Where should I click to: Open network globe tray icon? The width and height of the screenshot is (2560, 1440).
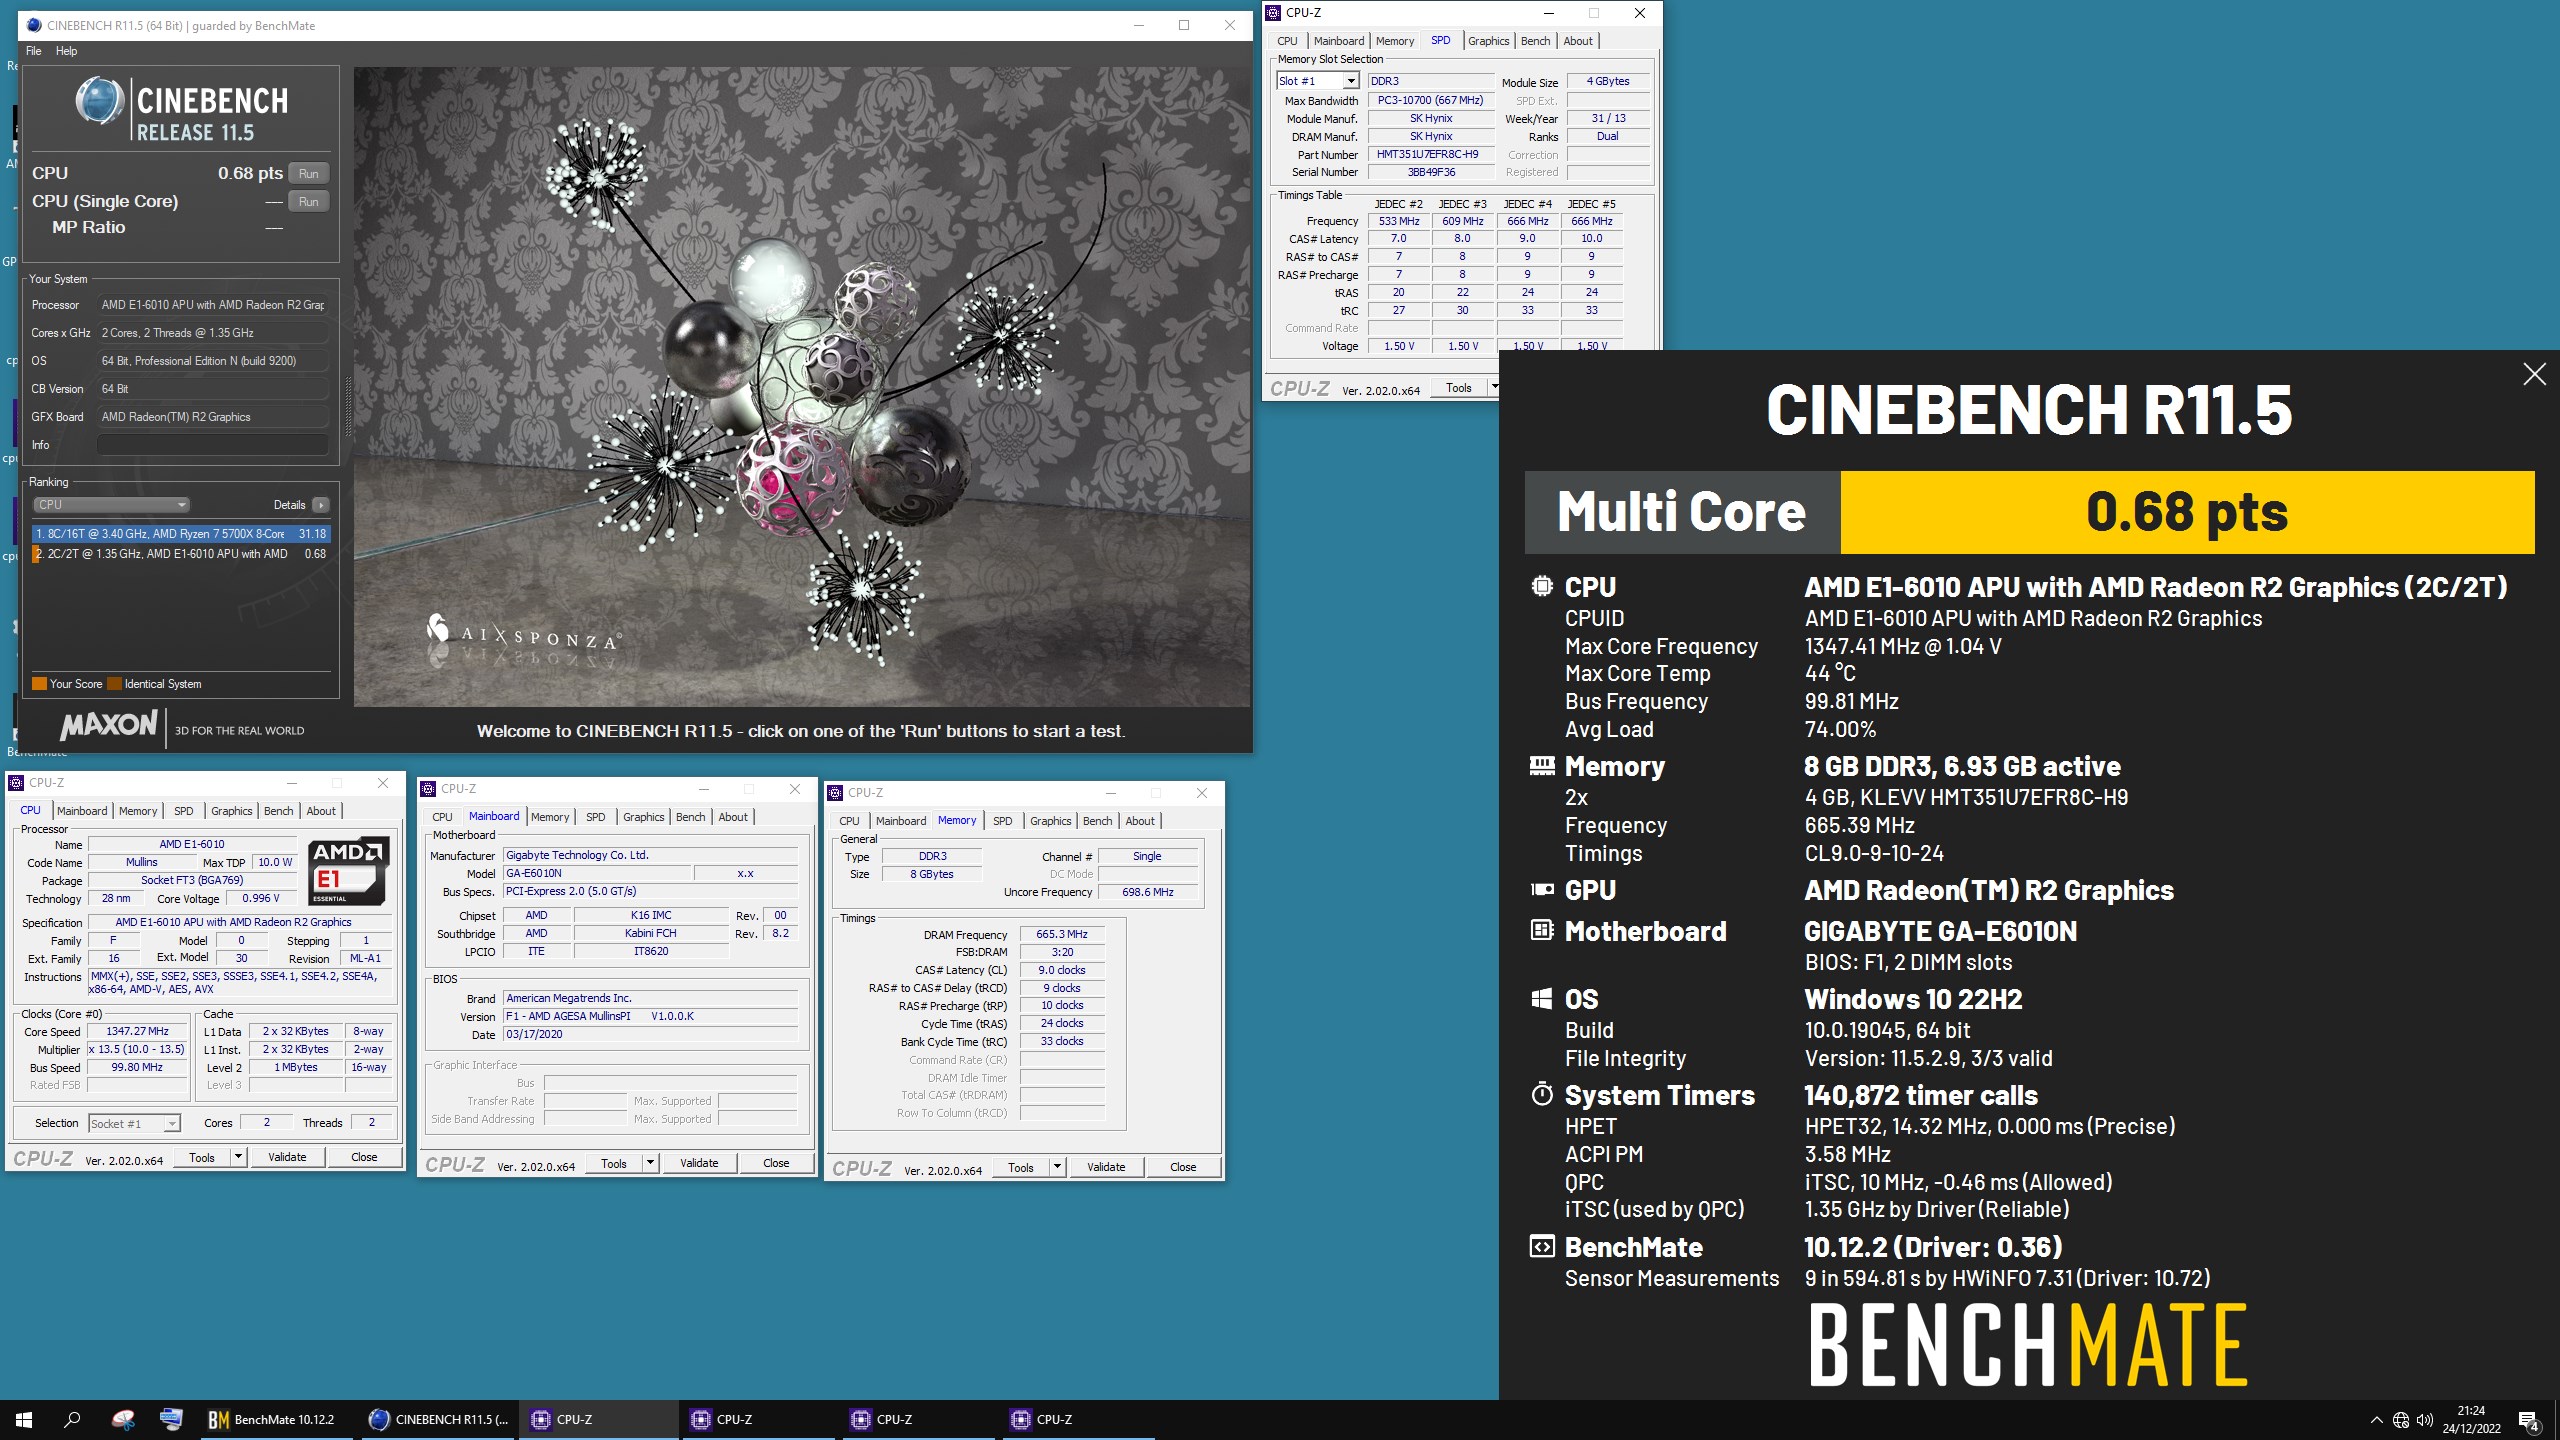[2400, 1420]
